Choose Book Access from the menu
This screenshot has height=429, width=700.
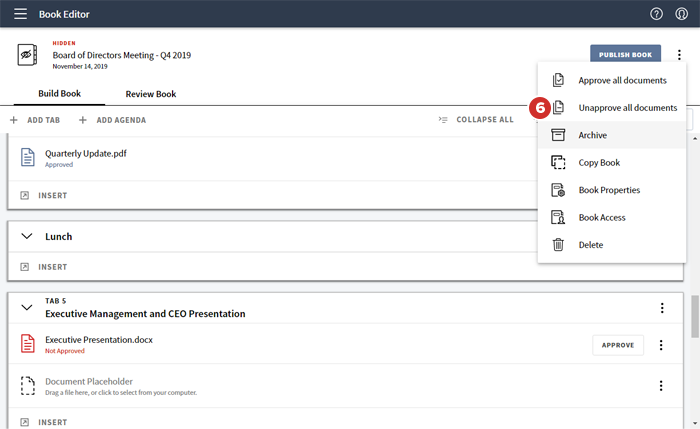pos(602,217)
